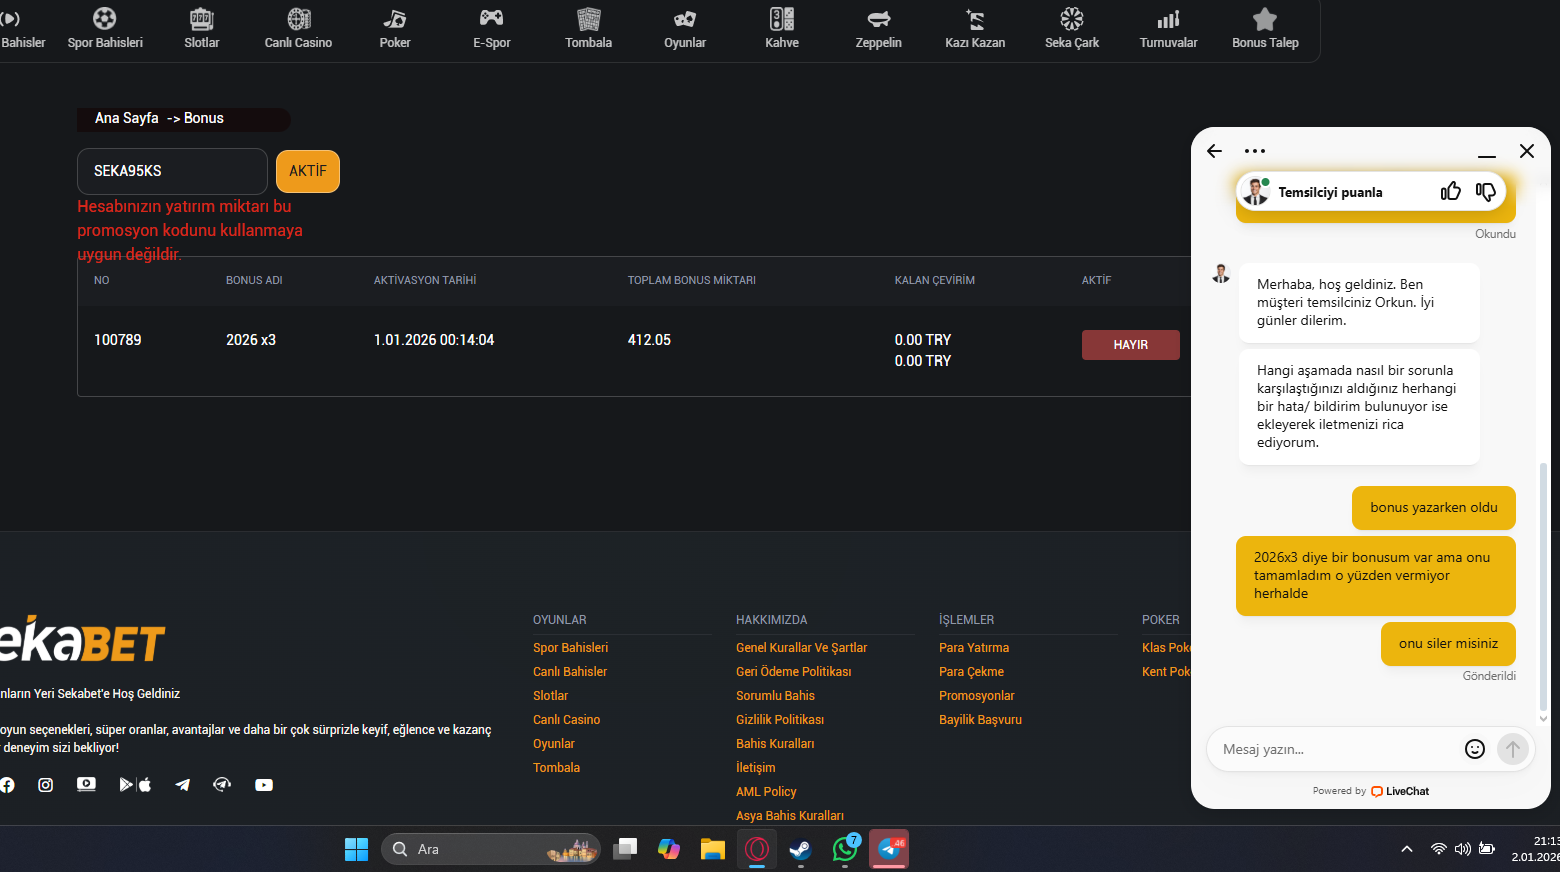Click total bonus amount 412.05
The image size is (1560, 872).
649,340
